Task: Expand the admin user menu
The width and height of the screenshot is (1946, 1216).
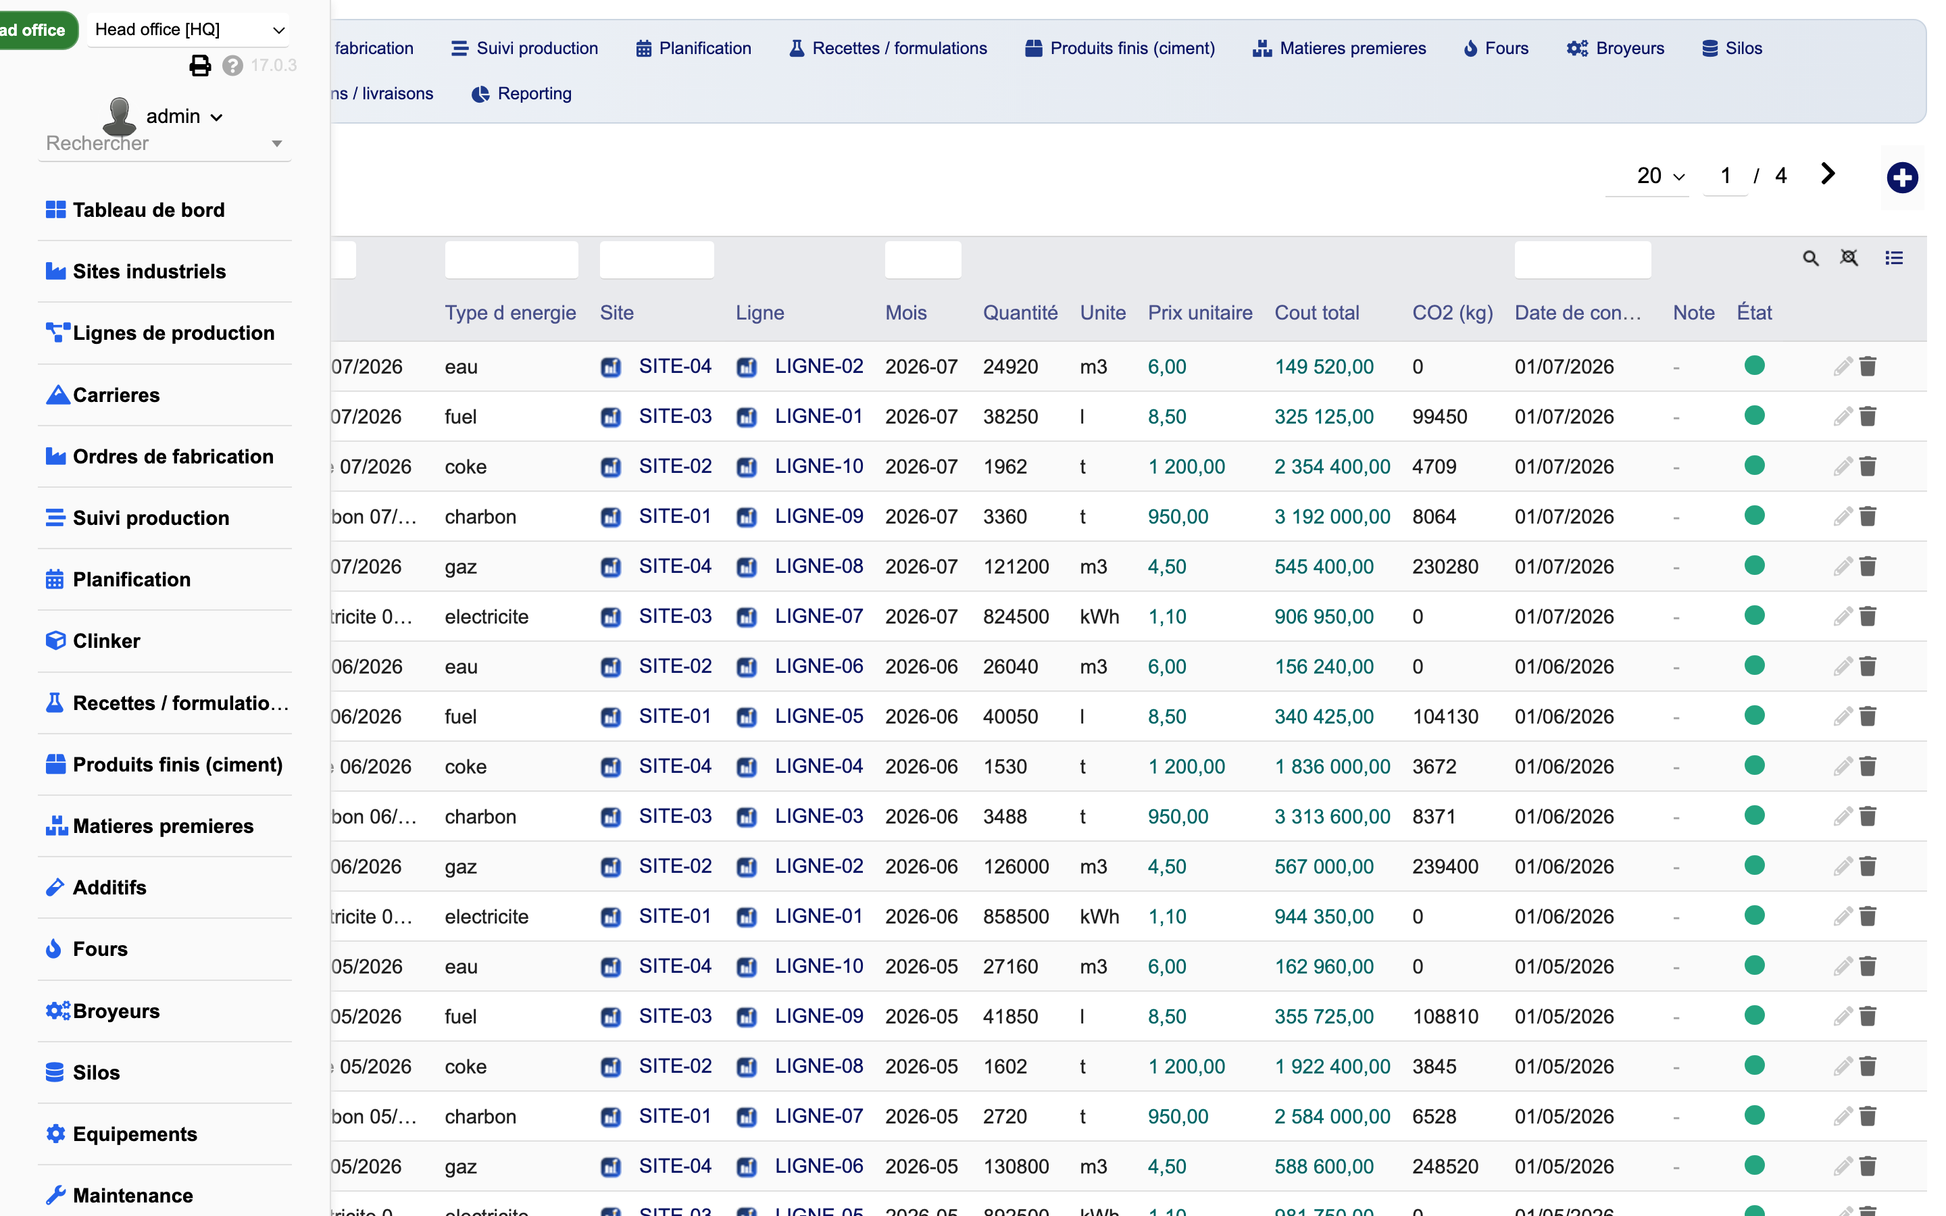Action: 184,116
